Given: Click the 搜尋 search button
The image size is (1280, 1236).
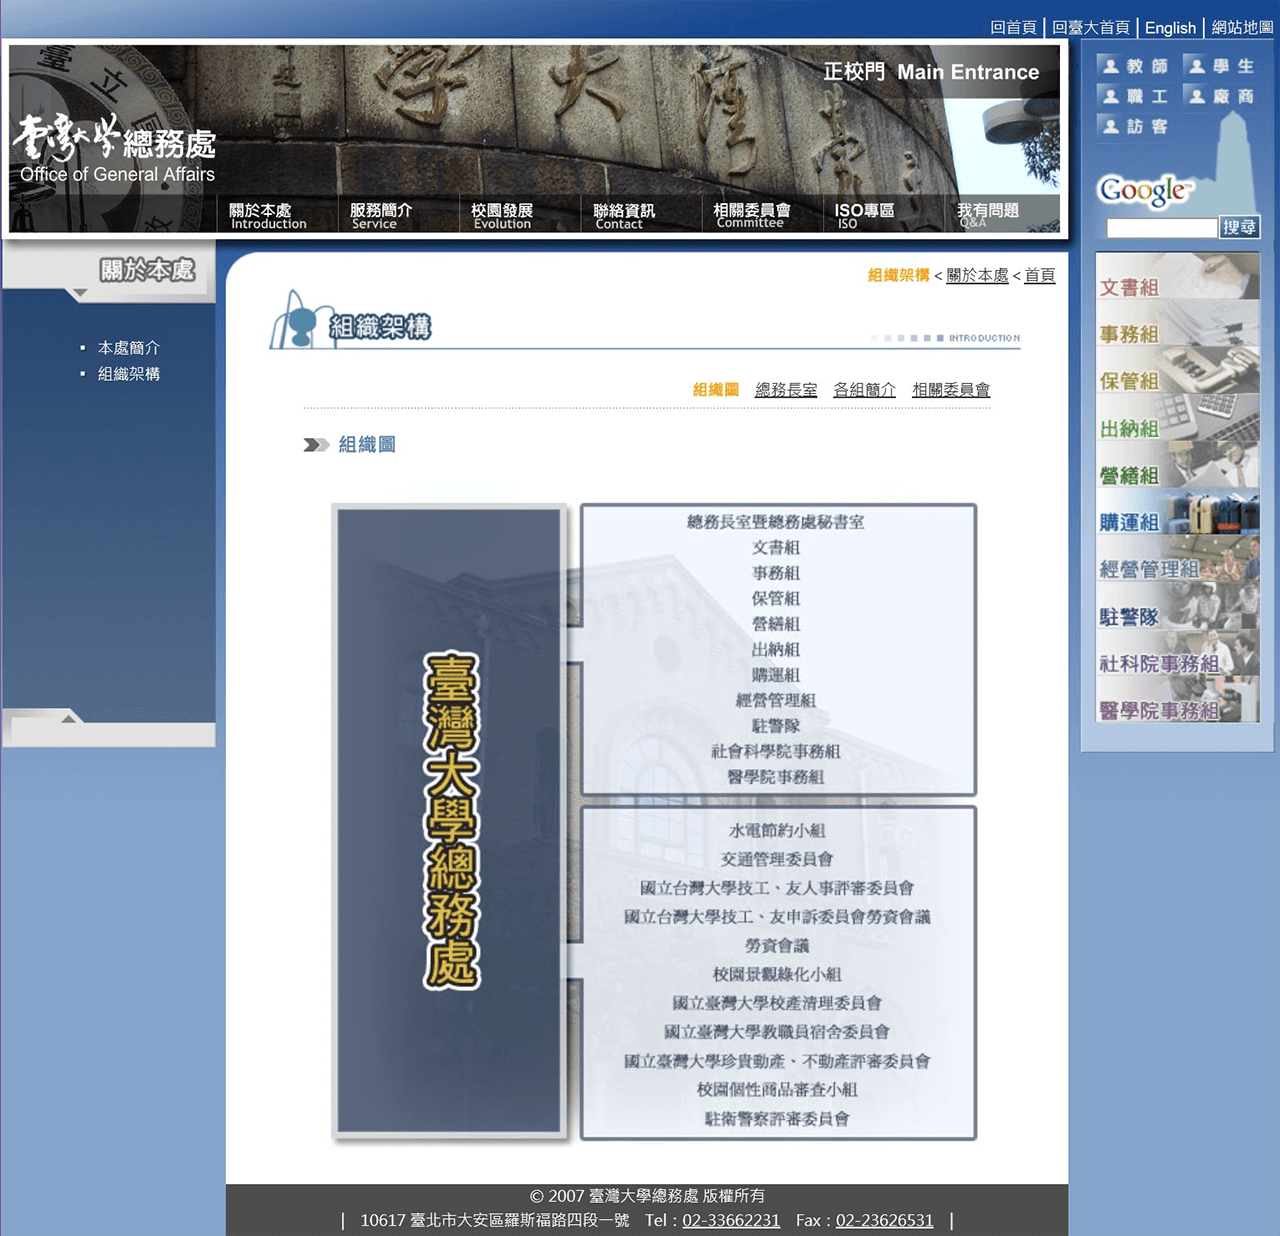Looking at the screenshot, I should tap(1240, 228).
